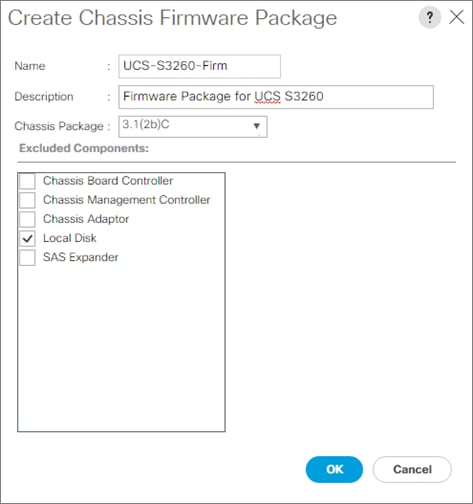Screen dimensions: 473x504
Task: Click the Chassis Adaptor label text
Action: pos(86,219)
